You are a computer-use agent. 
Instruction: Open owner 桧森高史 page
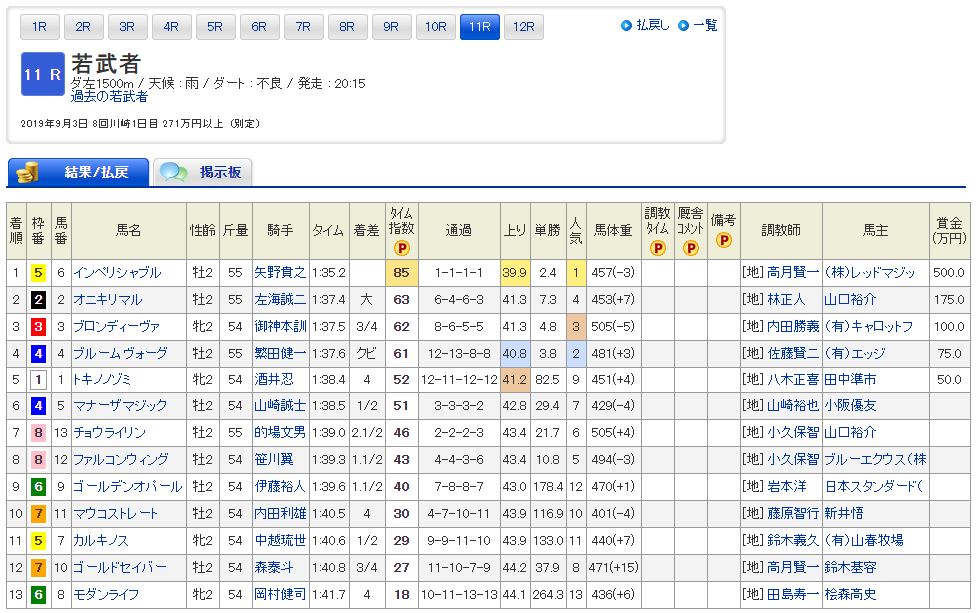coord(850,594)
